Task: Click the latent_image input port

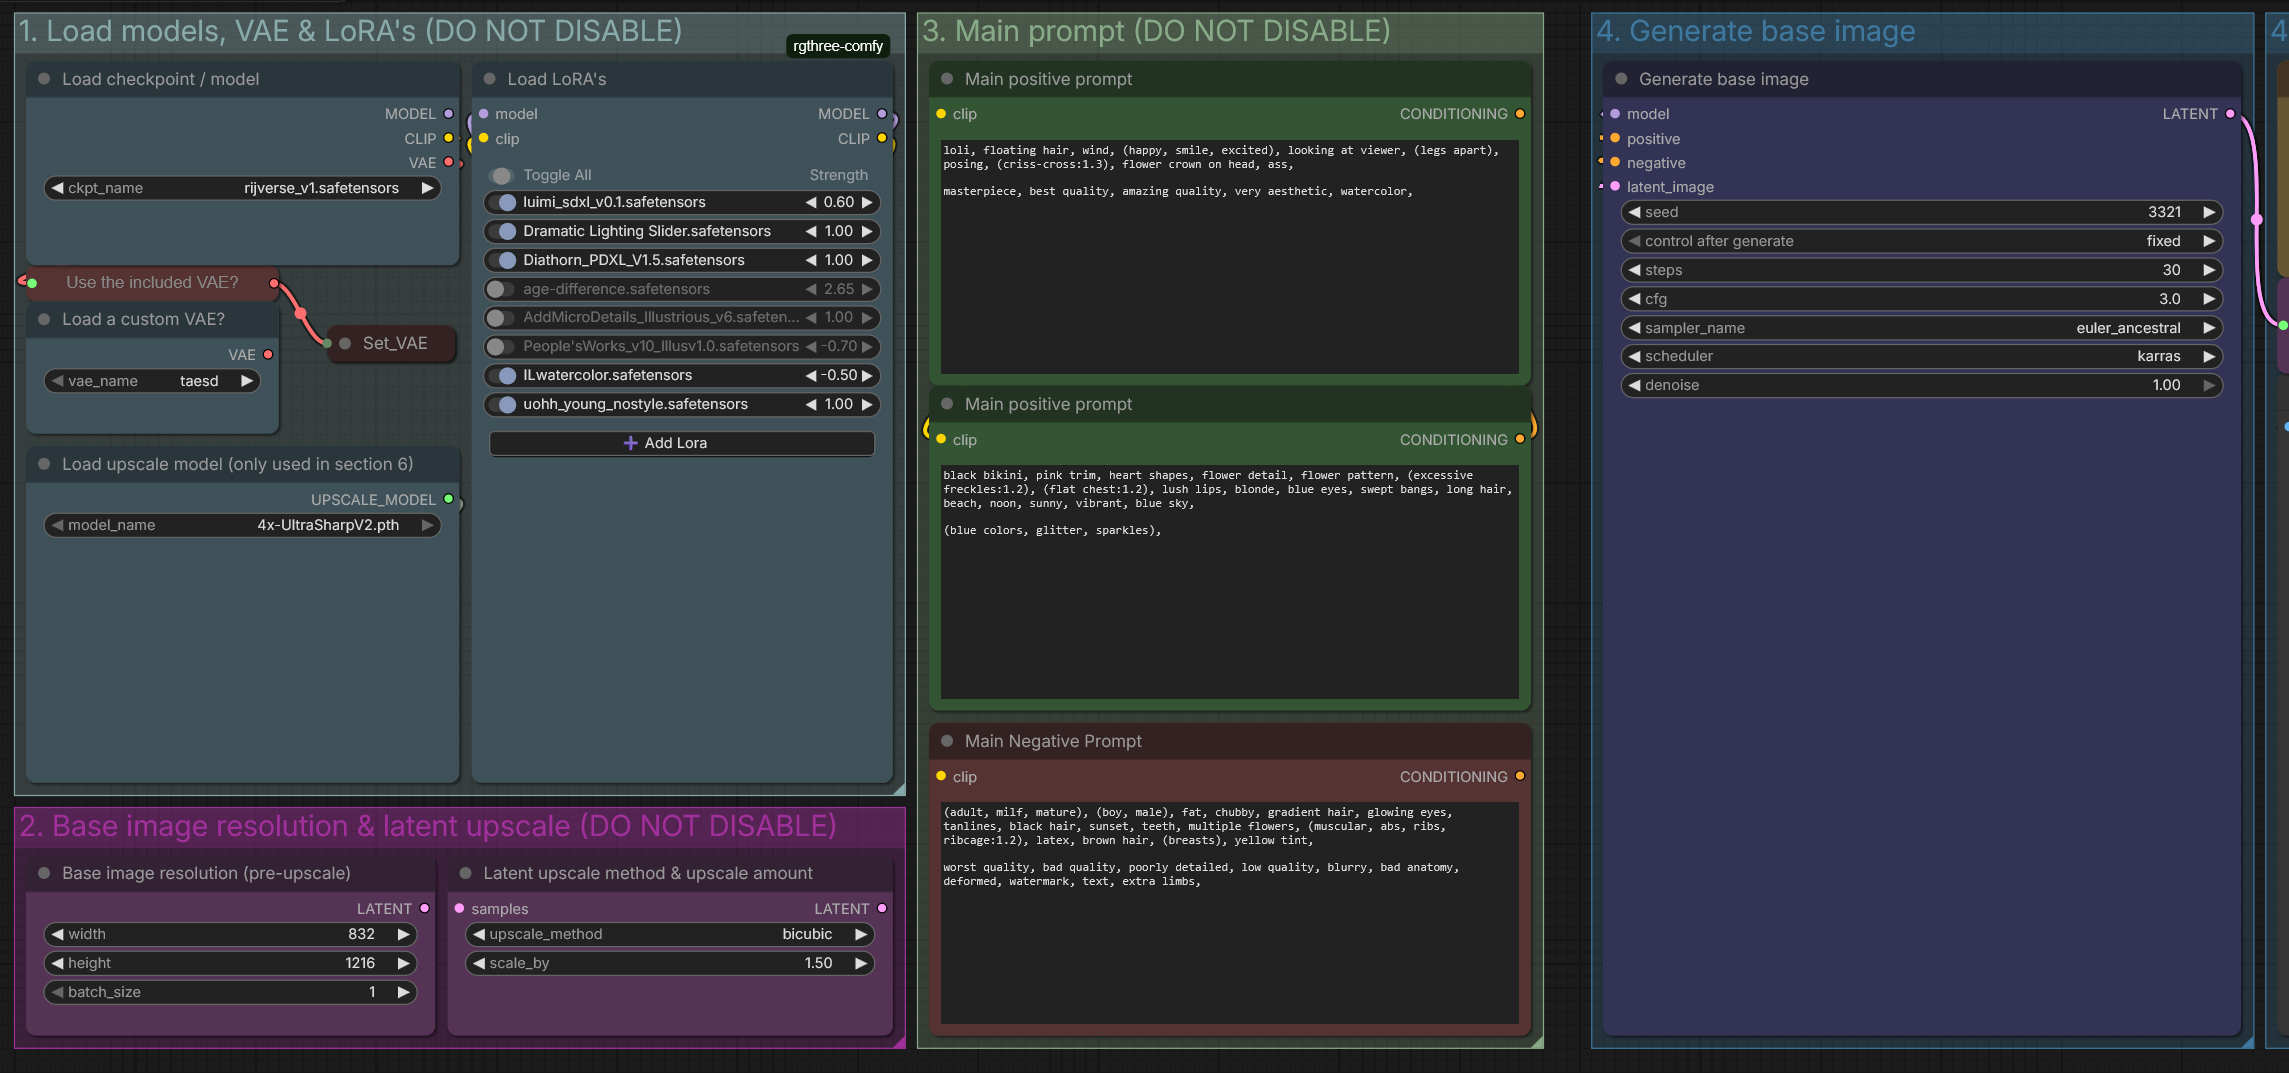Action: pyautogui.click(x=1615, y=186)
